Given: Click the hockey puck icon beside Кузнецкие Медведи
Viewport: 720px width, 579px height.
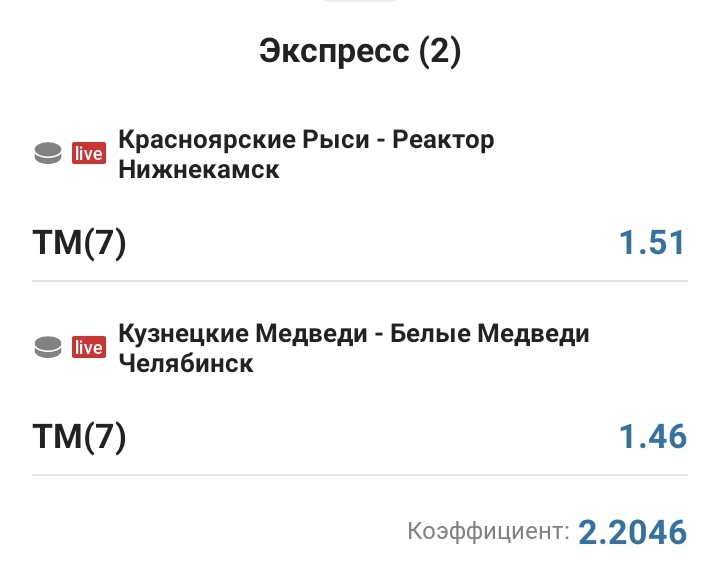Looking at the screenshot, I should click(x=47, y=347).
